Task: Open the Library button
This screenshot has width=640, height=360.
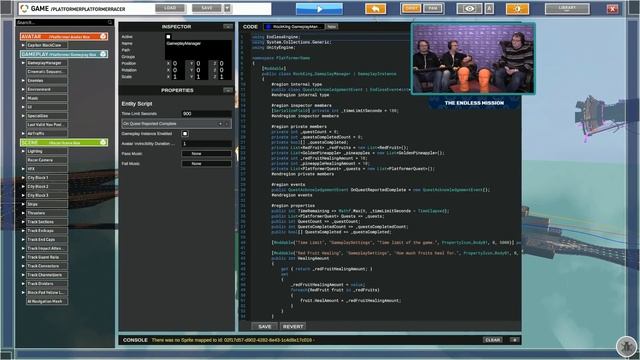Action: pyautogui.click(x=567, y=9)
